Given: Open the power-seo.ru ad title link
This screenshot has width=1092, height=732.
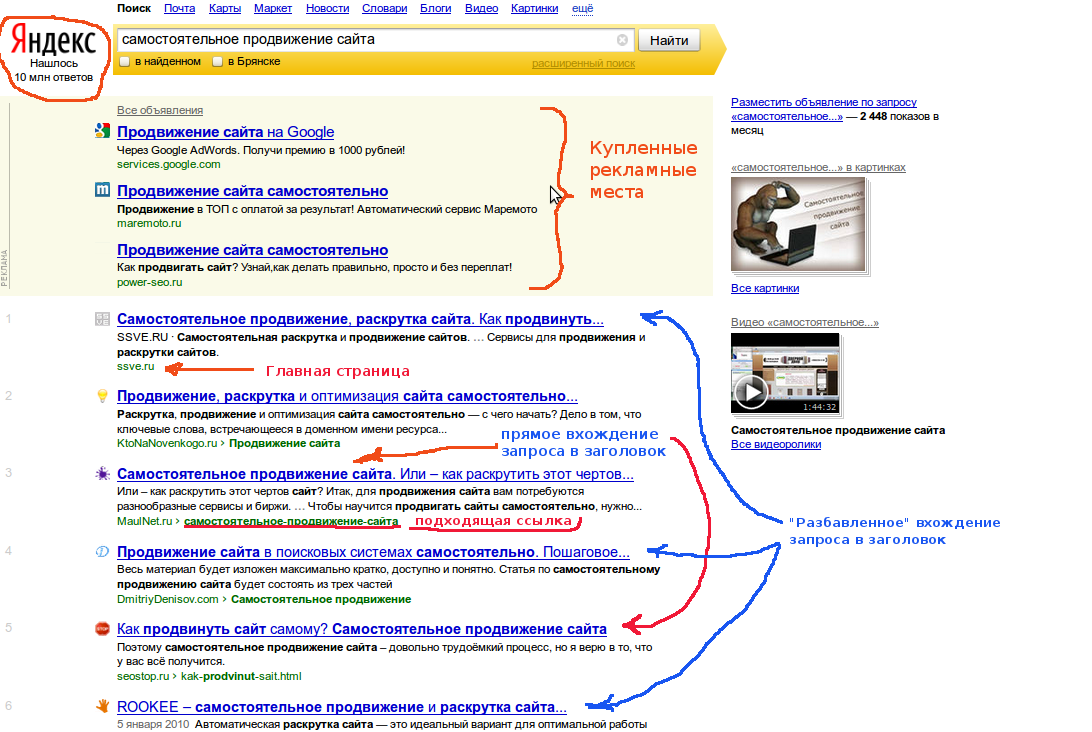Looking at the screenshot, I should [253, 250].
